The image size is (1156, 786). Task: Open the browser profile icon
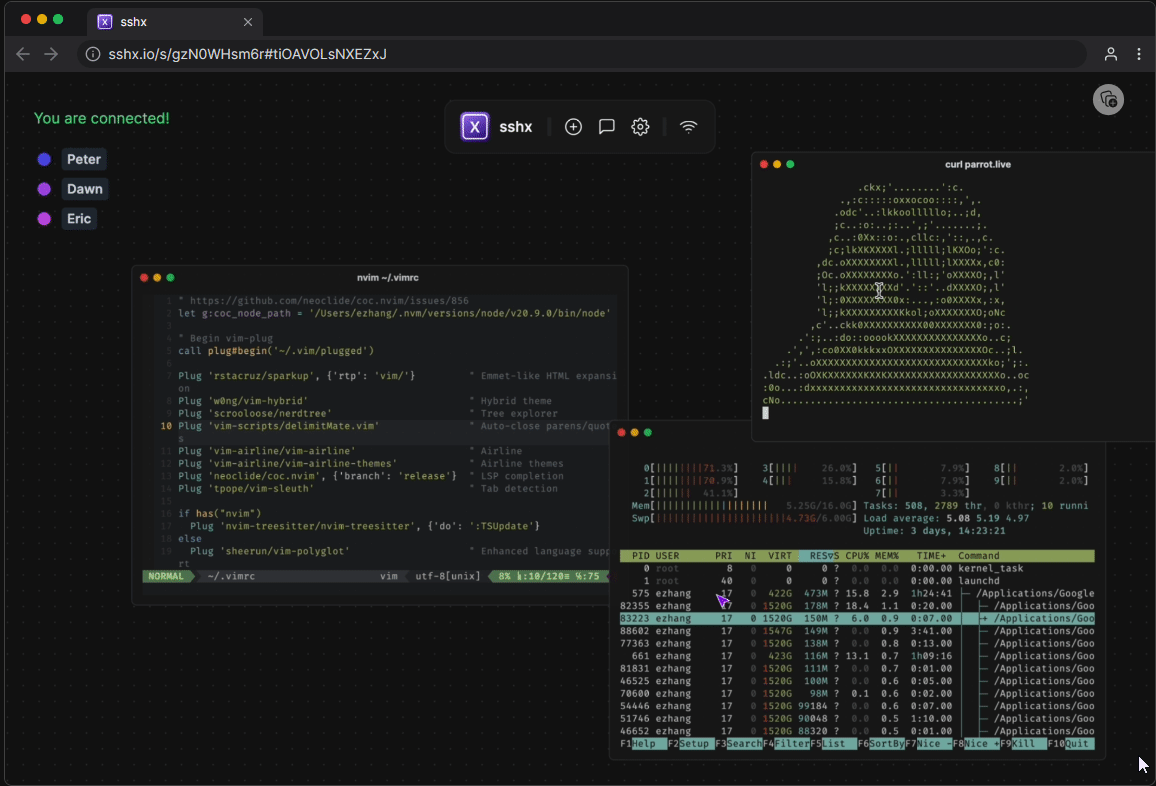(1110, 54)
